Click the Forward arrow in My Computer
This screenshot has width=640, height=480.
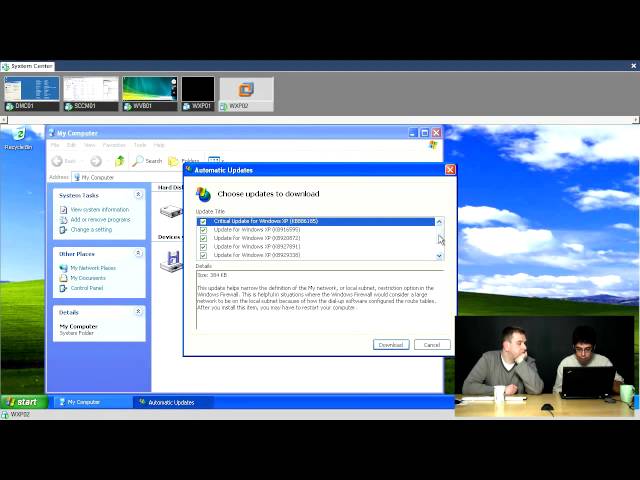tap(96, 161)
